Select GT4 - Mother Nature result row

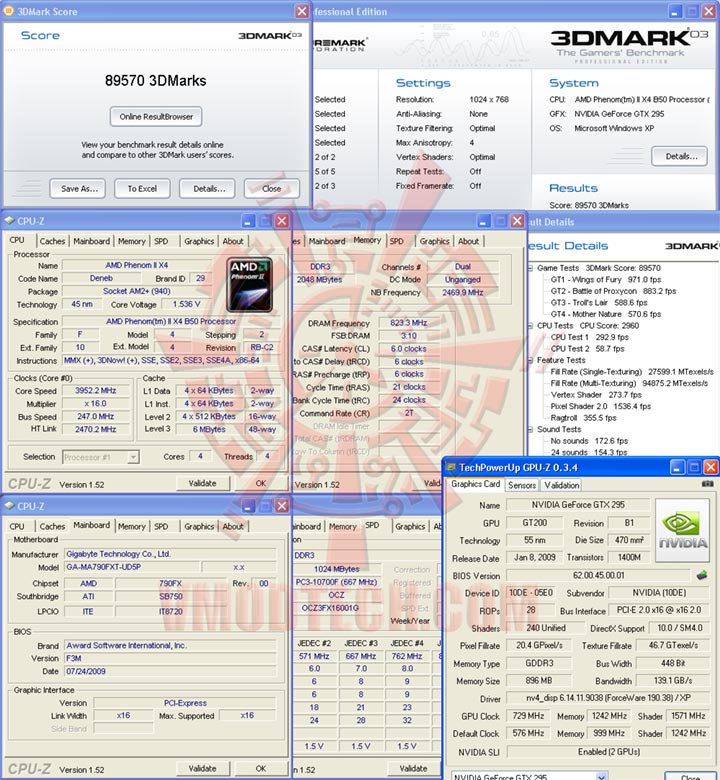(x=606, y=314)
